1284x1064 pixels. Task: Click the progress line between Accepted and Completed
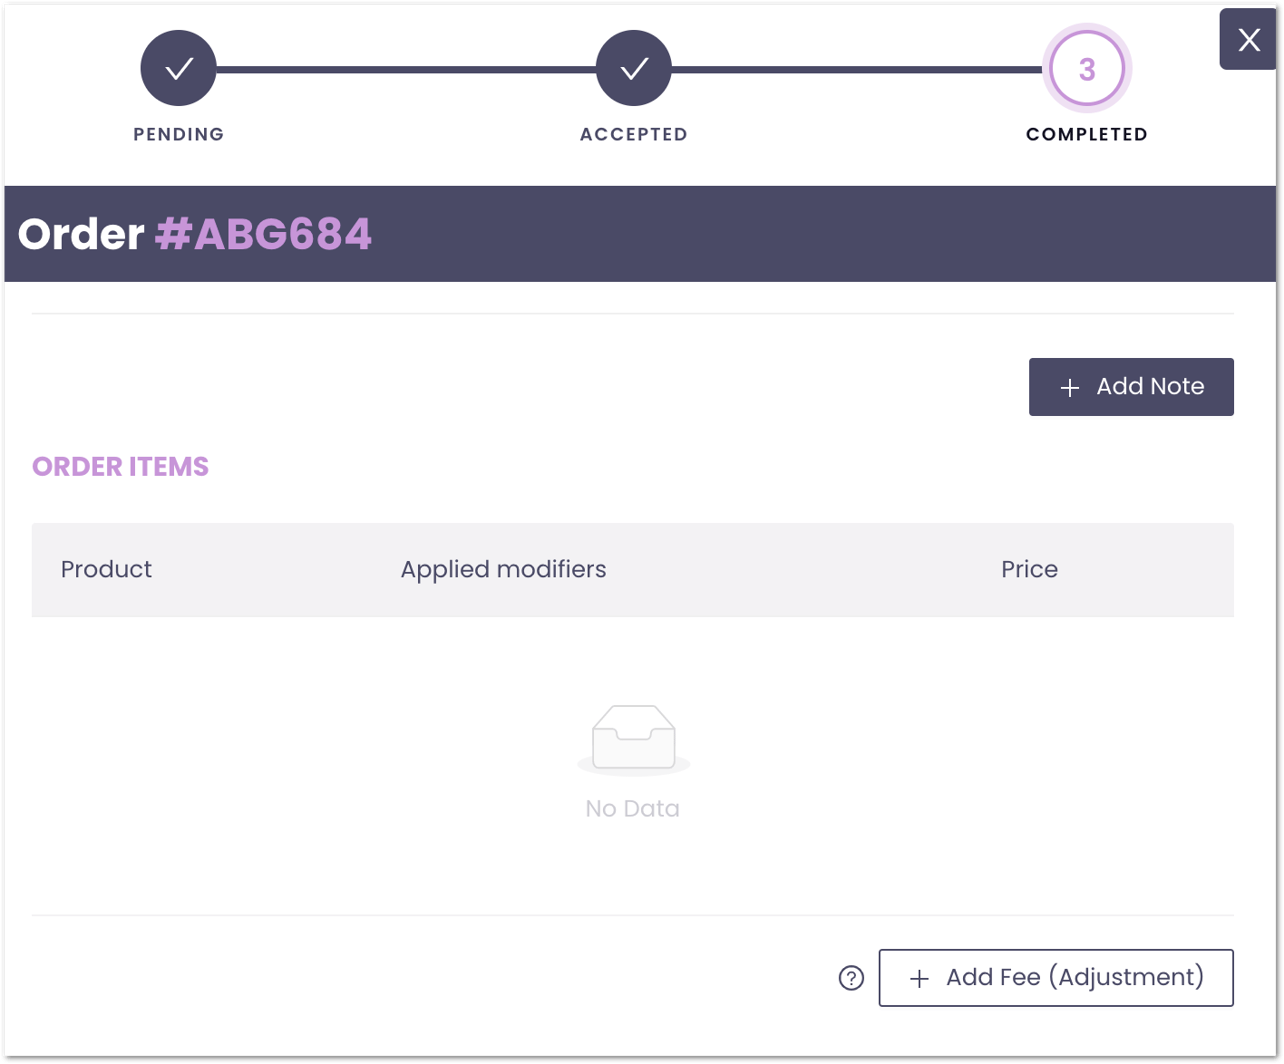click(x=860, y=67)
